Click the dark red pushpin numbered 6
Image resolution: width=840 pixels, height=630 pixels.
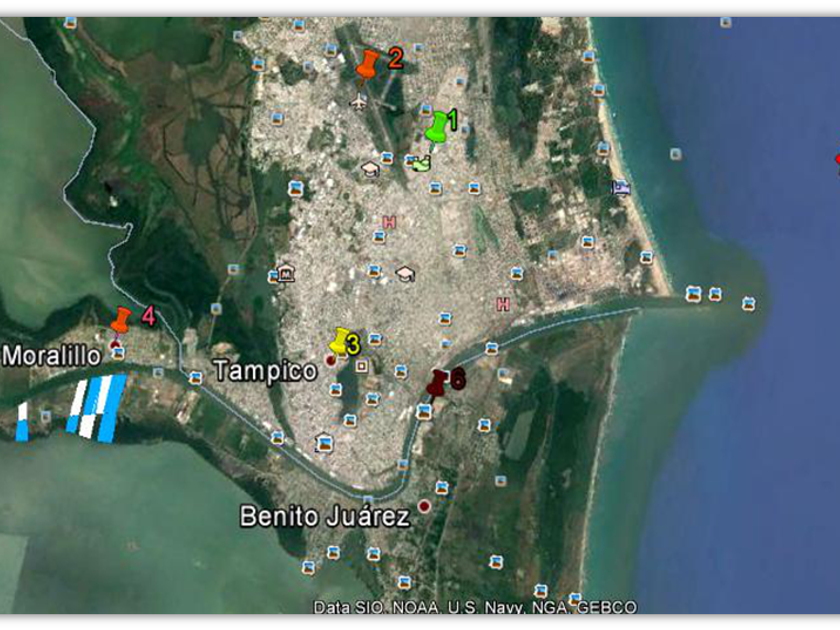coord(437,382)
